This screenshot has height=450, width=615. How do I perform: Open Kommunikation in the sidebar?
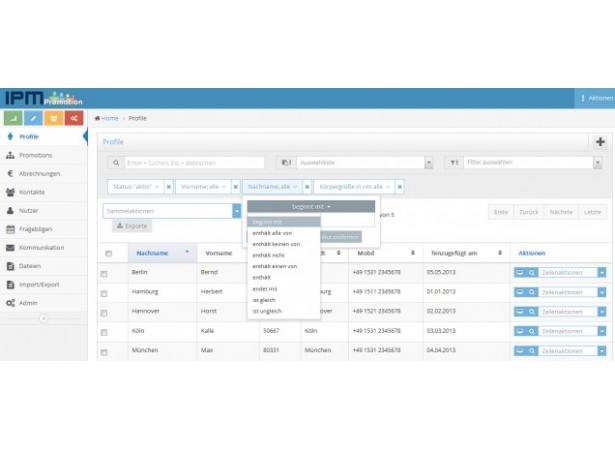41,247
